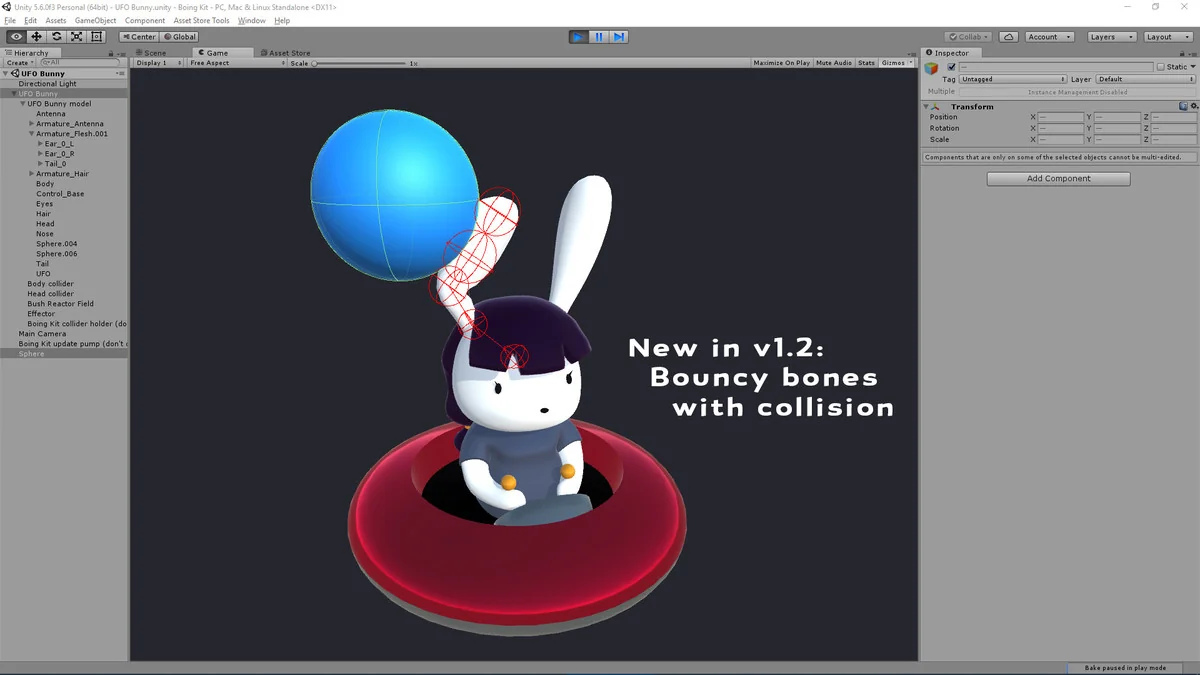Select the Scale tool
1200x675 pixels.
pyautogui.click(x=76, y=37)
